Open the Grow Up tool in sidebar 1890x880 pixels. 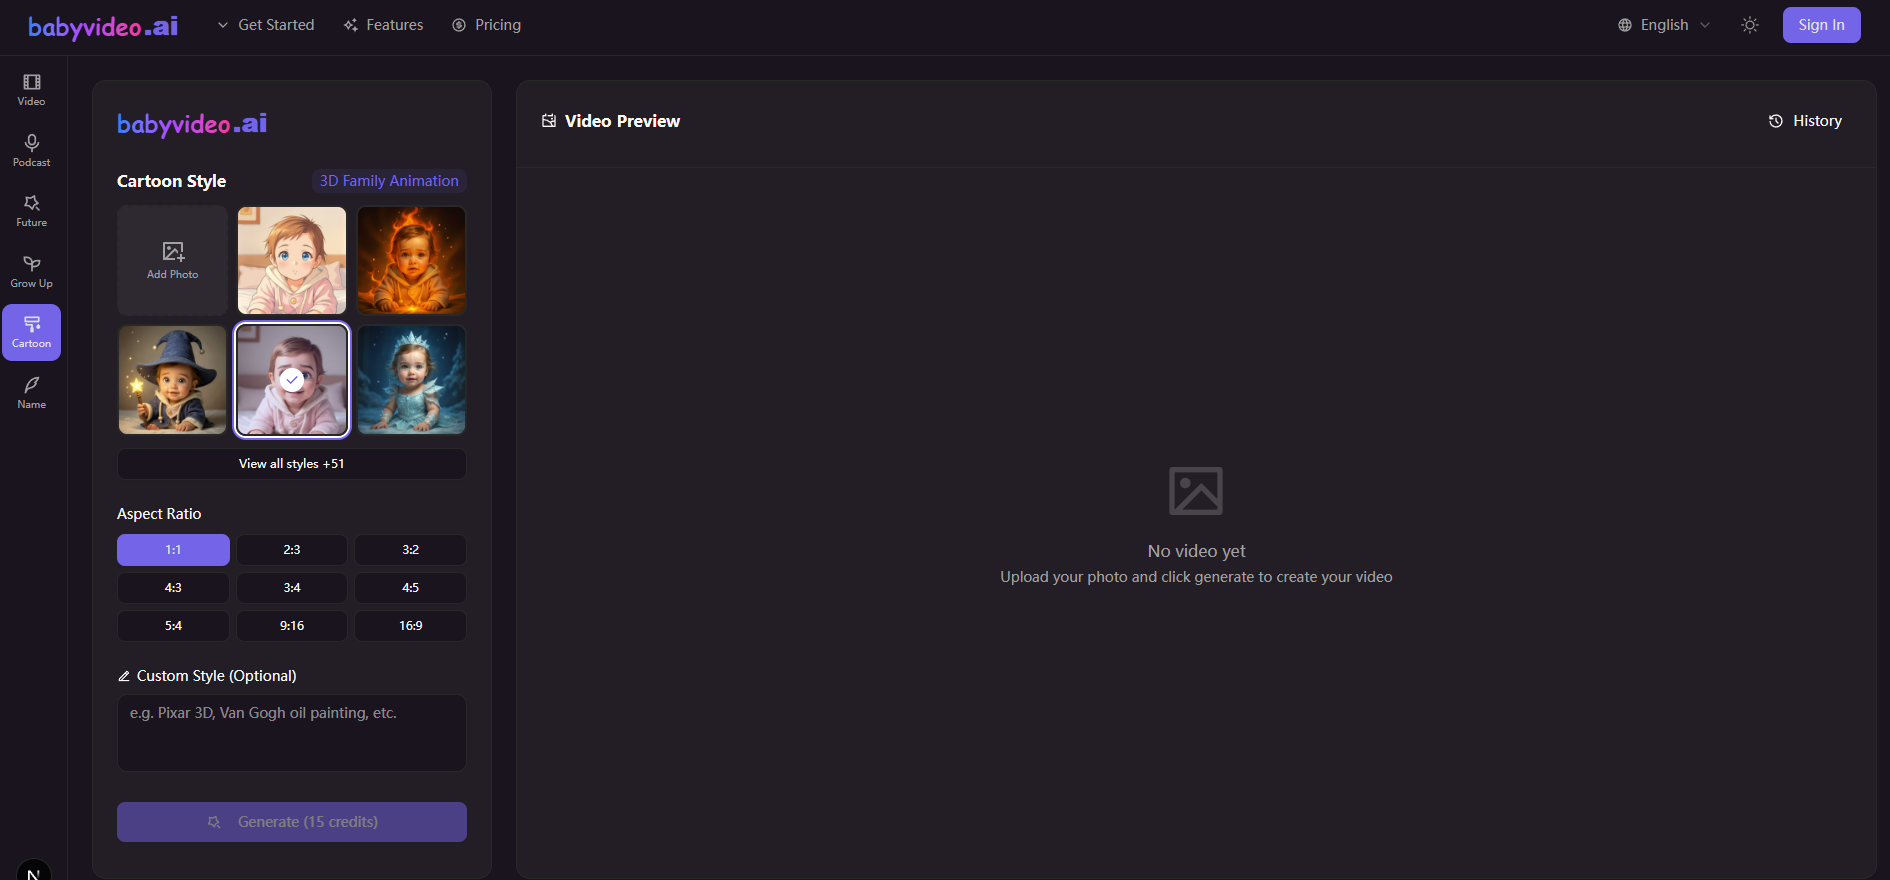click(31, 272)
